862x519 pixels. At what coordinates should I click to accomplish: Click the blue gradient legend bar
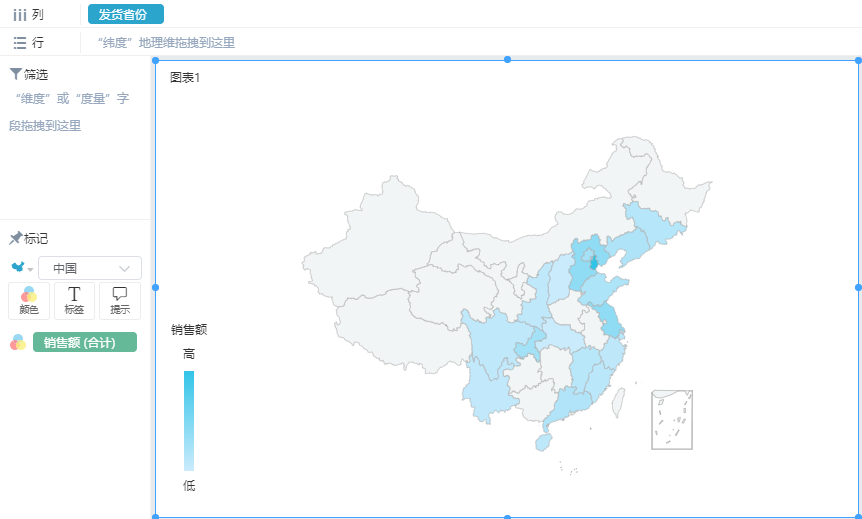pyautogui.click(x=189, y=421)
